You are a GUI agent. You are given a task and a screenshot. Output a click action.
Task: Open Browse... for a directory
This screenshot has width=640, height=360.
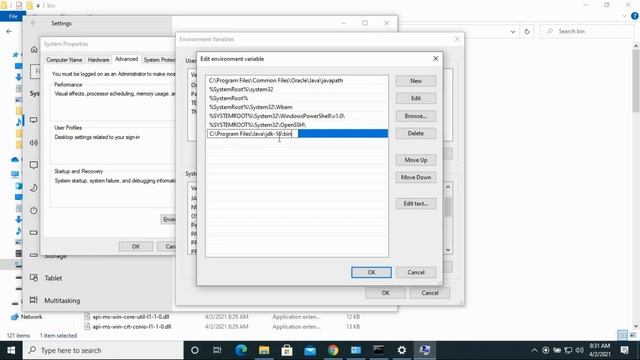pos(416,116)
